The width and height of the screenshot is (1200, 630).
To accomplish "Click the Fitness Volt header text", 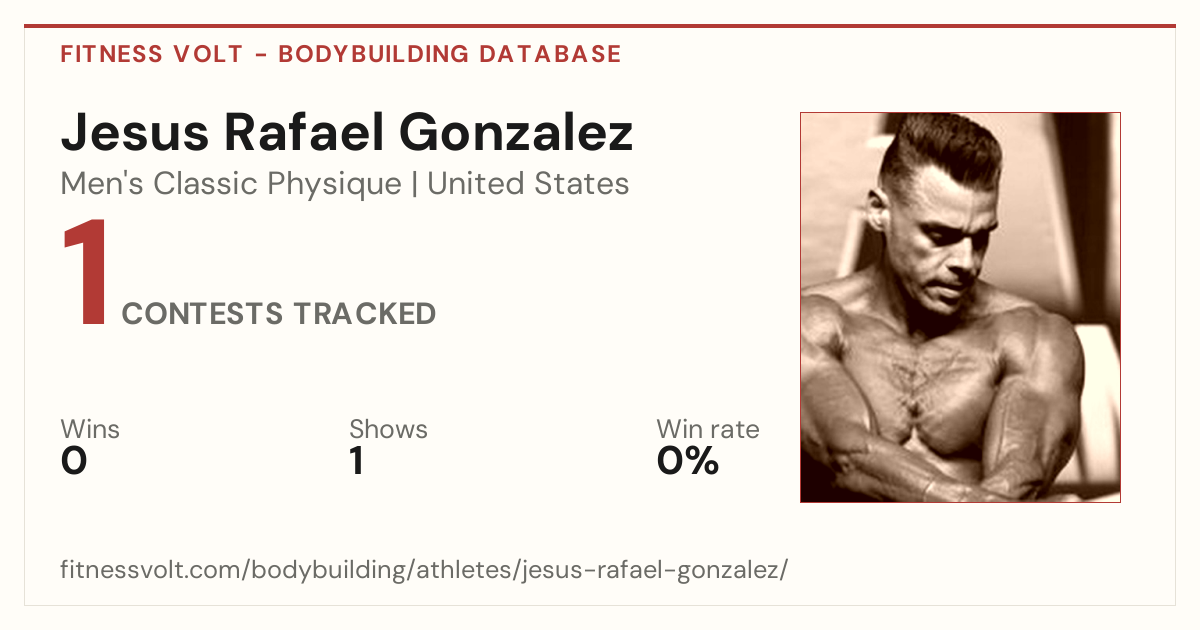I will tap(151, 54).
